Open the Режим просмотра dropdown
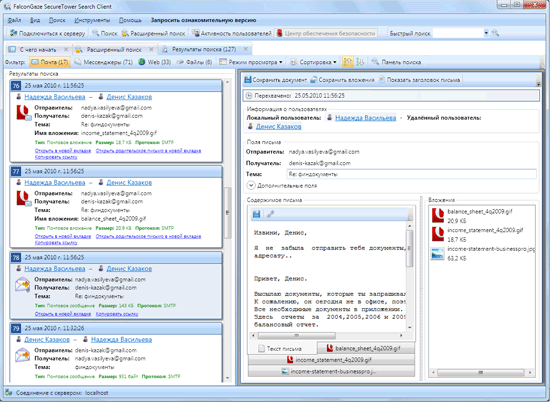550x402 pixels. [250, 62]
